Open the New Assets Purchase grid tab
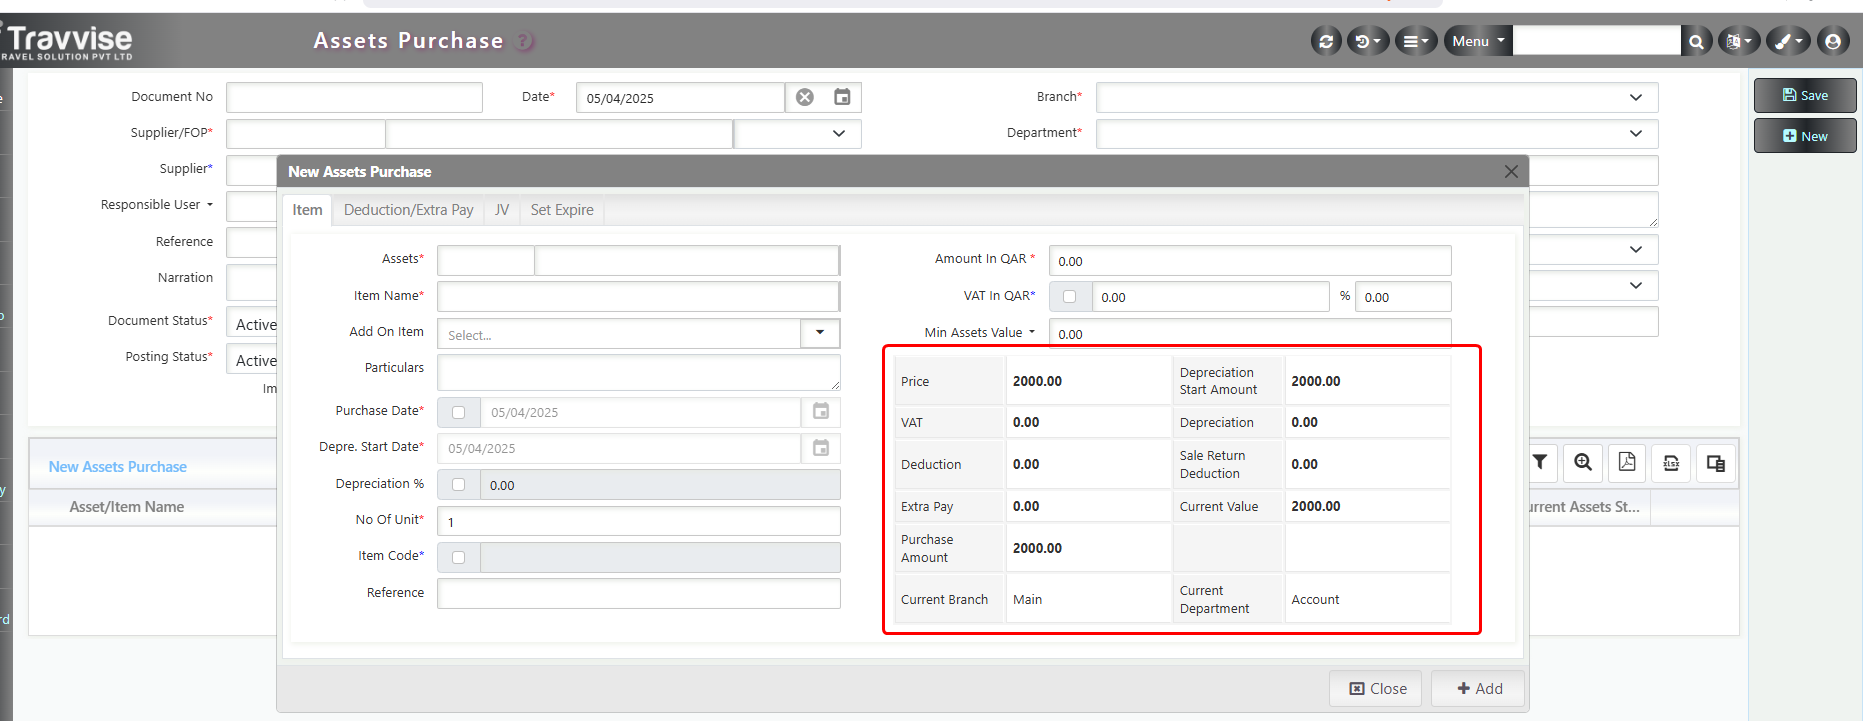Image resolution: width=1863 pixels, height=721 pixels. [x=118, y=467]
